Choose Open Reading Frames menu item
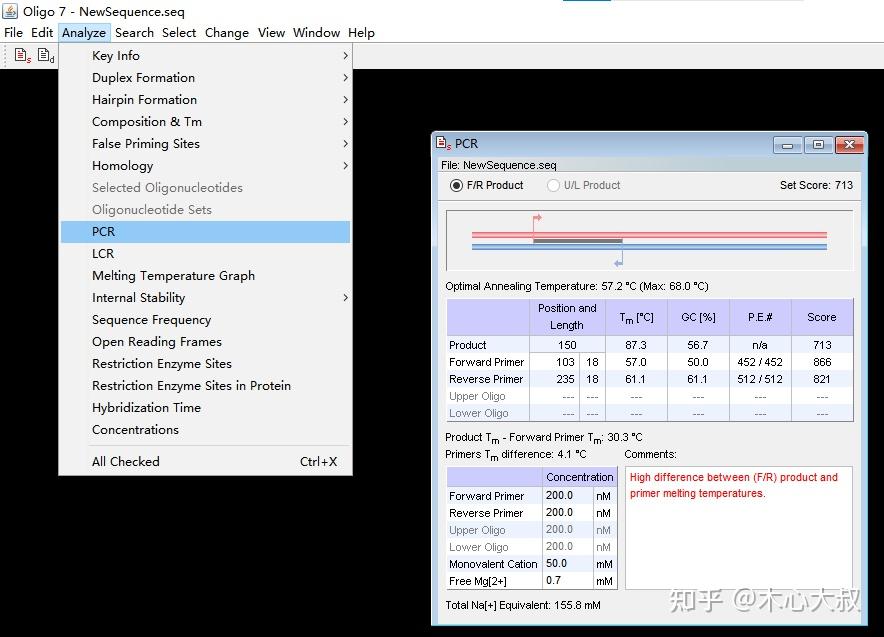The height and width of the screenshot is (637, 884). point(205,341)
